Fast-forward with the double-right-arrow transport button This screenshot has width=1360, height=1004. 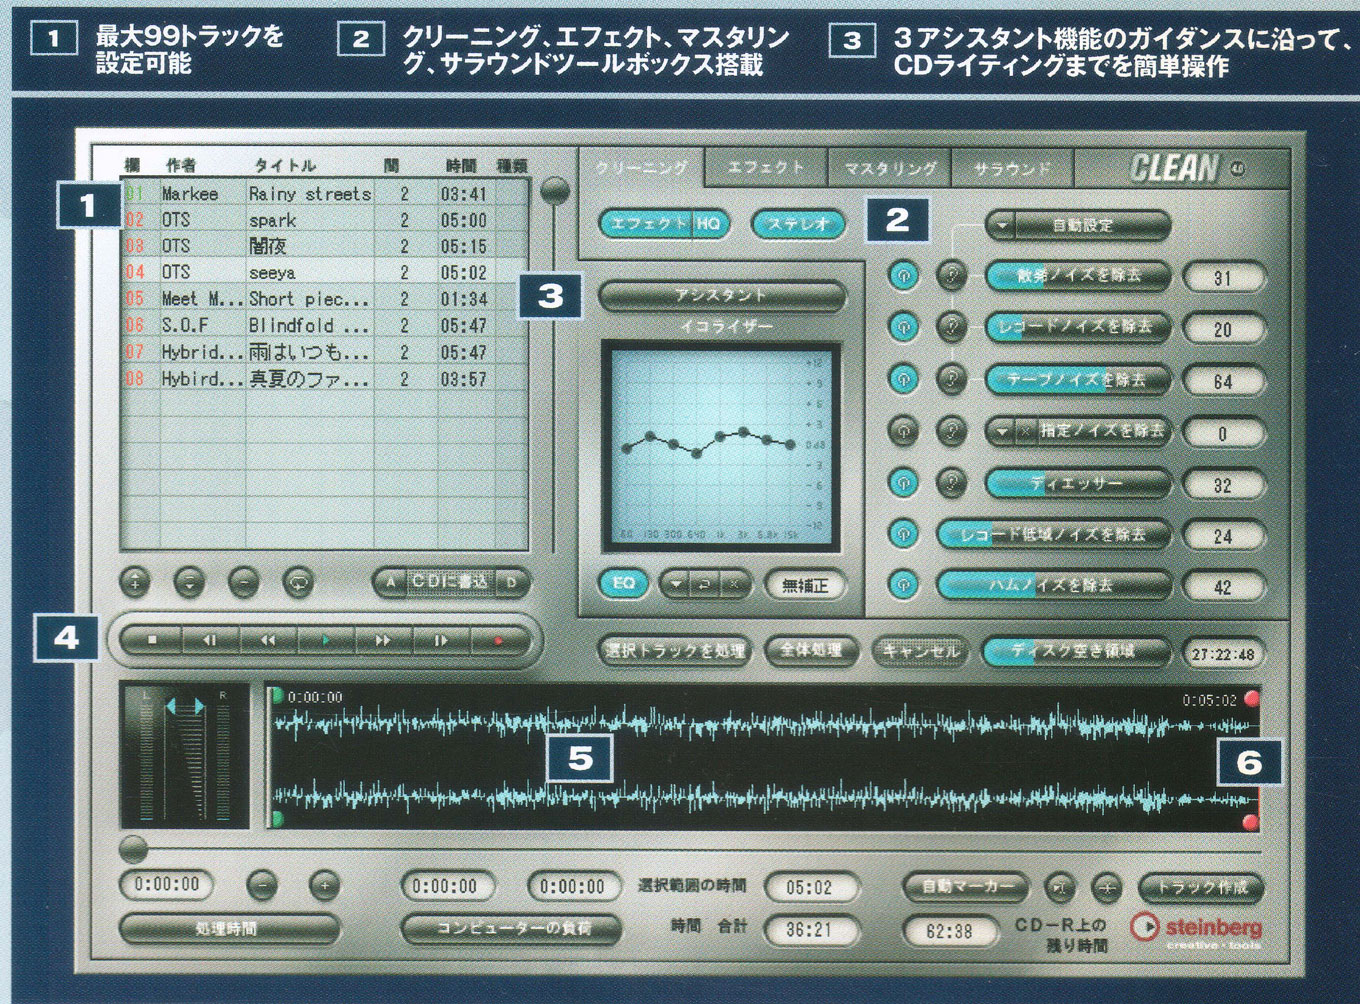383,640
